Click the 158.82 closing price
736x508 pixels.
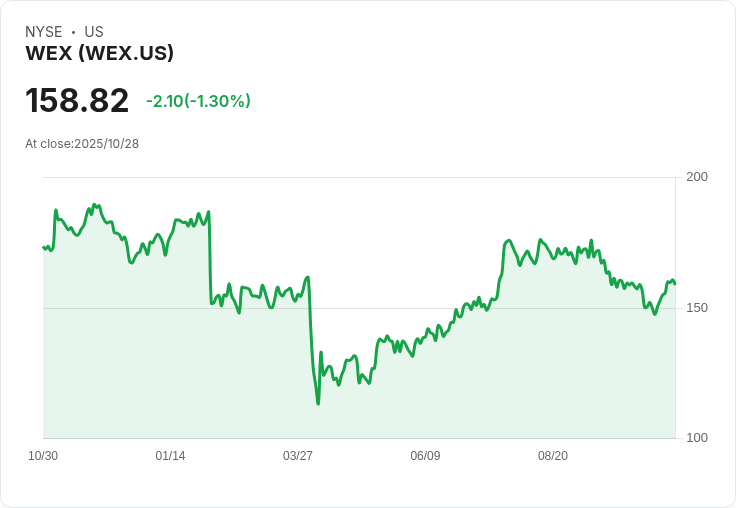click(x=77, y=101)
